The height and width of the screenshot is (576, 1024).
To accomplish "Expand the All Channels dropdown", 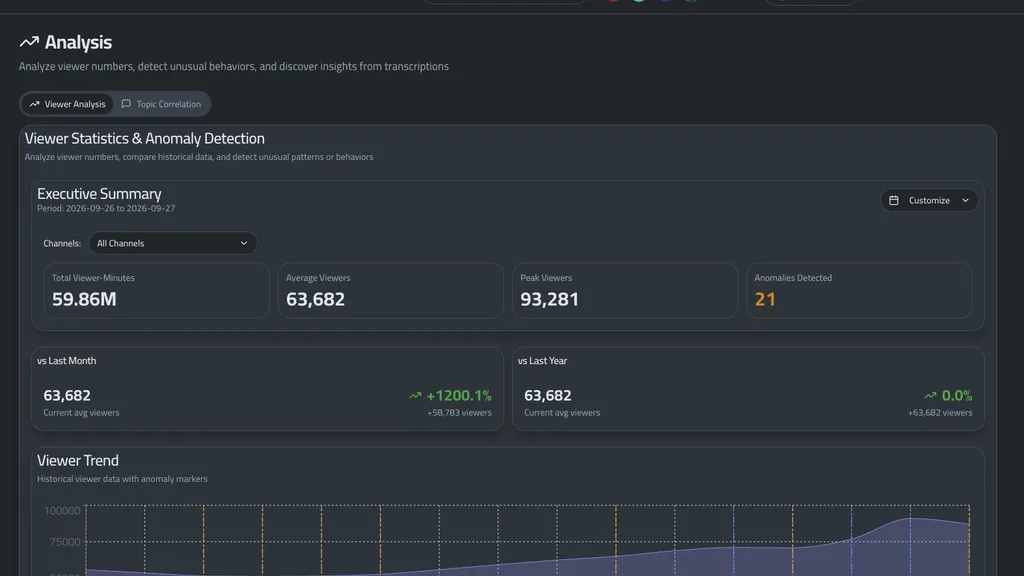I will pyautogui.click(x=172, y=244).
